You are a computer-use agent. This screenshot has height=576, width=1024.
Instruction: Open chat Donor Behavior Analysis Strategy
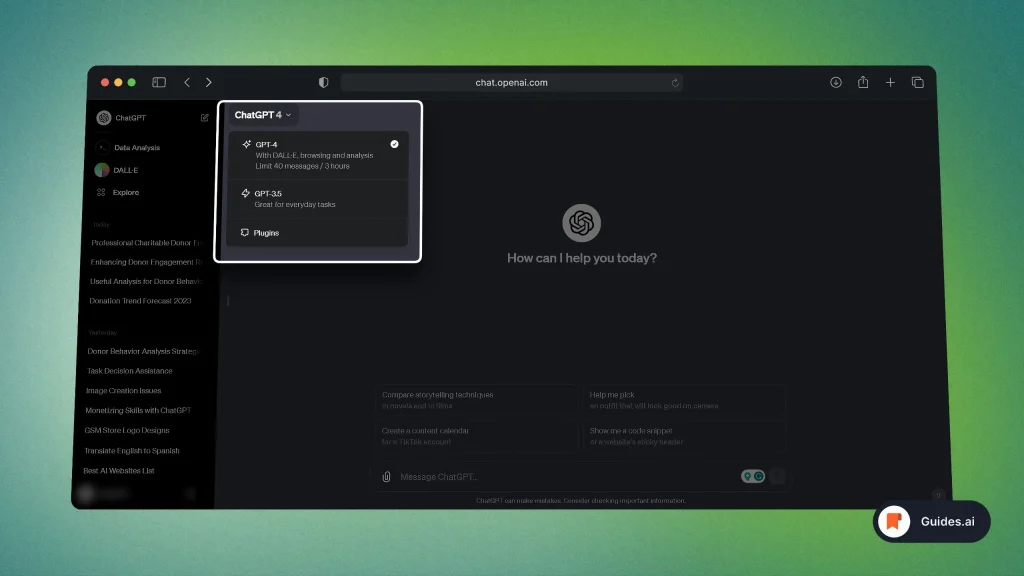[x=143, y=351]
